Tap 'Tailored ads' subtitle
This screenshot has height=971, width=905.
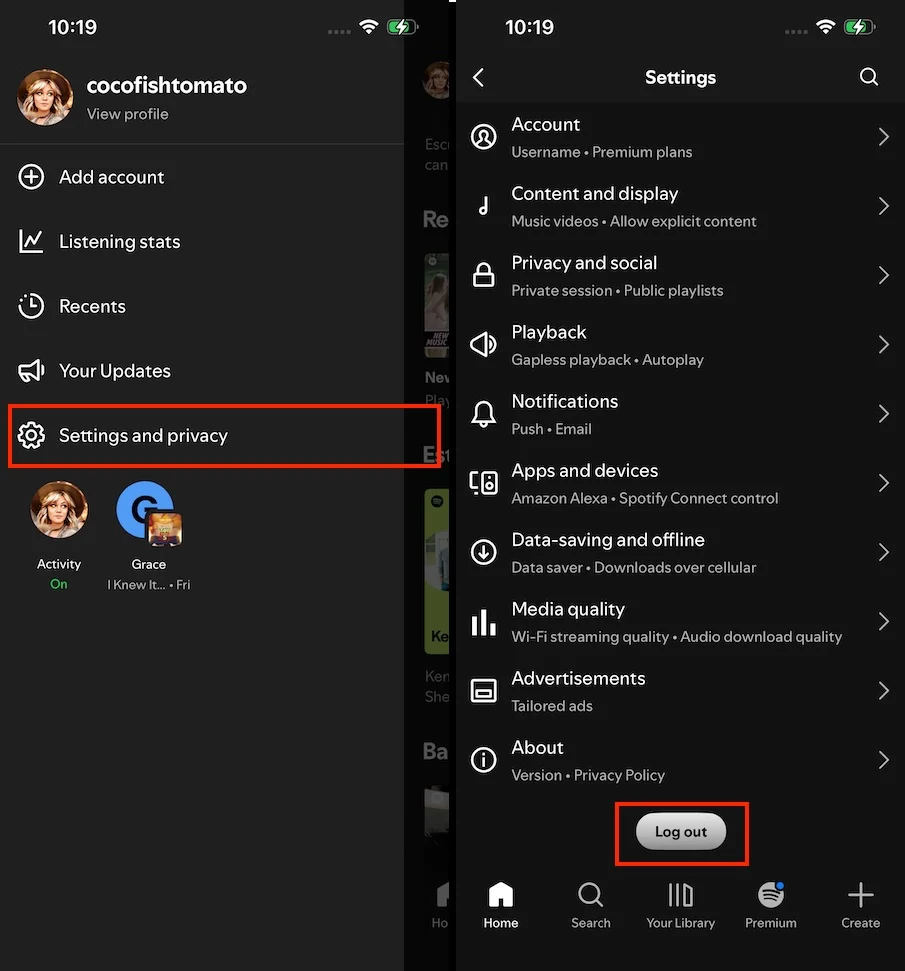point(552,706)
